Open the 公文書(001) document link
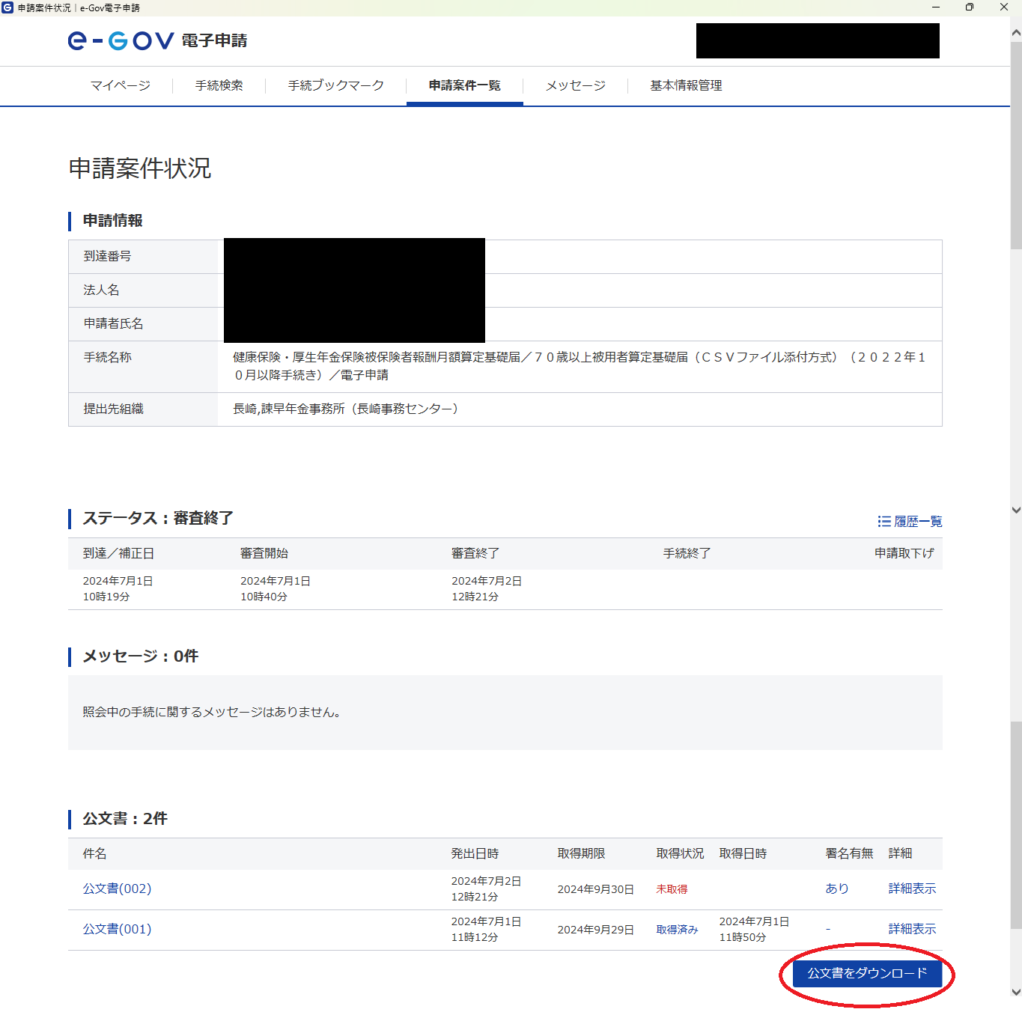 pos(117,929)
